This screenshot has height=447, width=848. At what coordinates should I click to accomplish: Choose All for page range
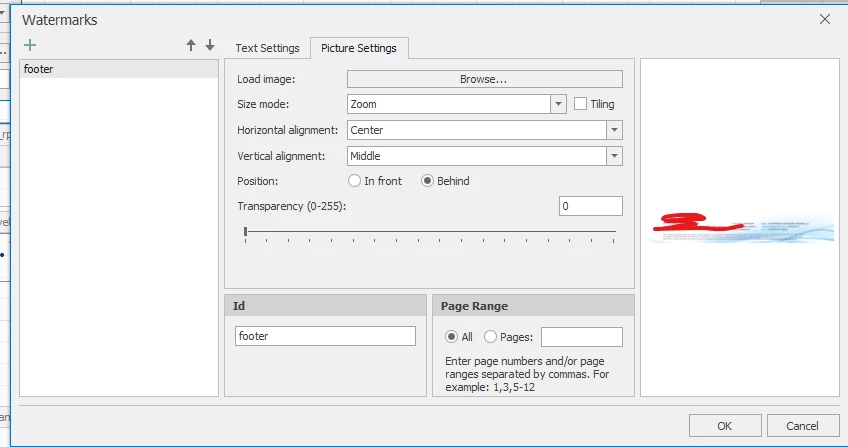click(x=452, y=337)
